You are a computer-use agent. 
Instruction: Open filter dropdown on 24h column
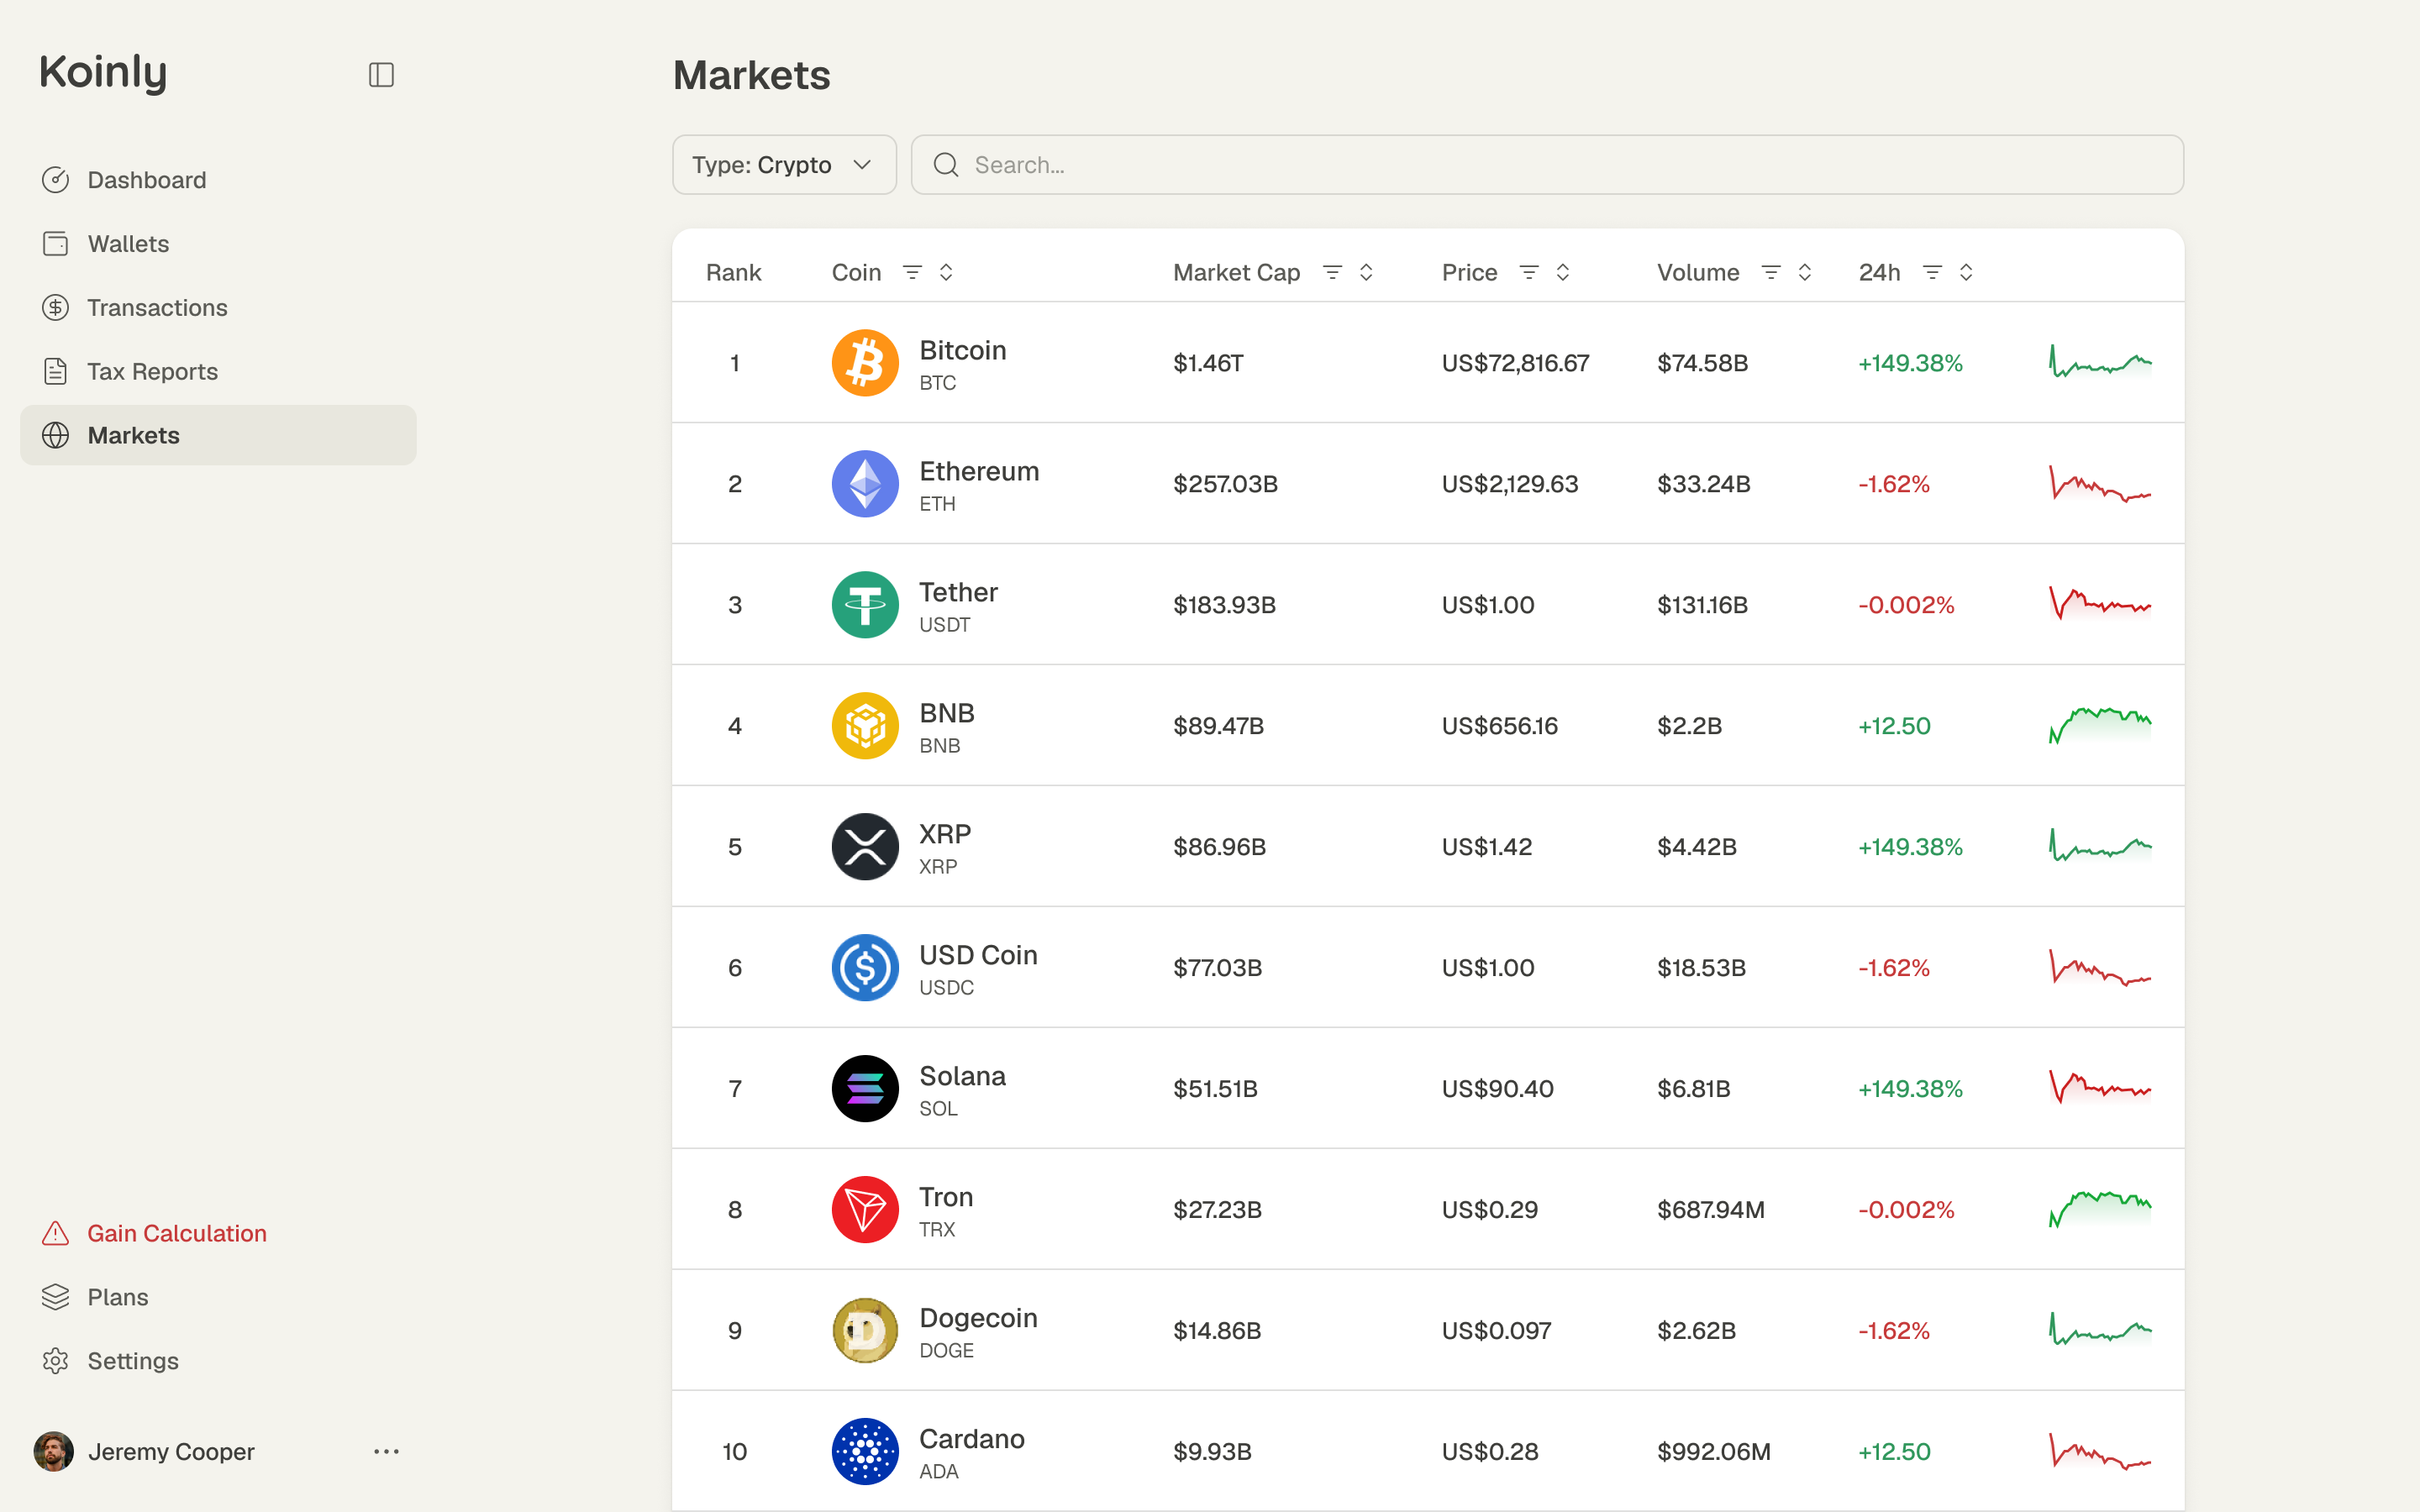tap(1932, 272)
